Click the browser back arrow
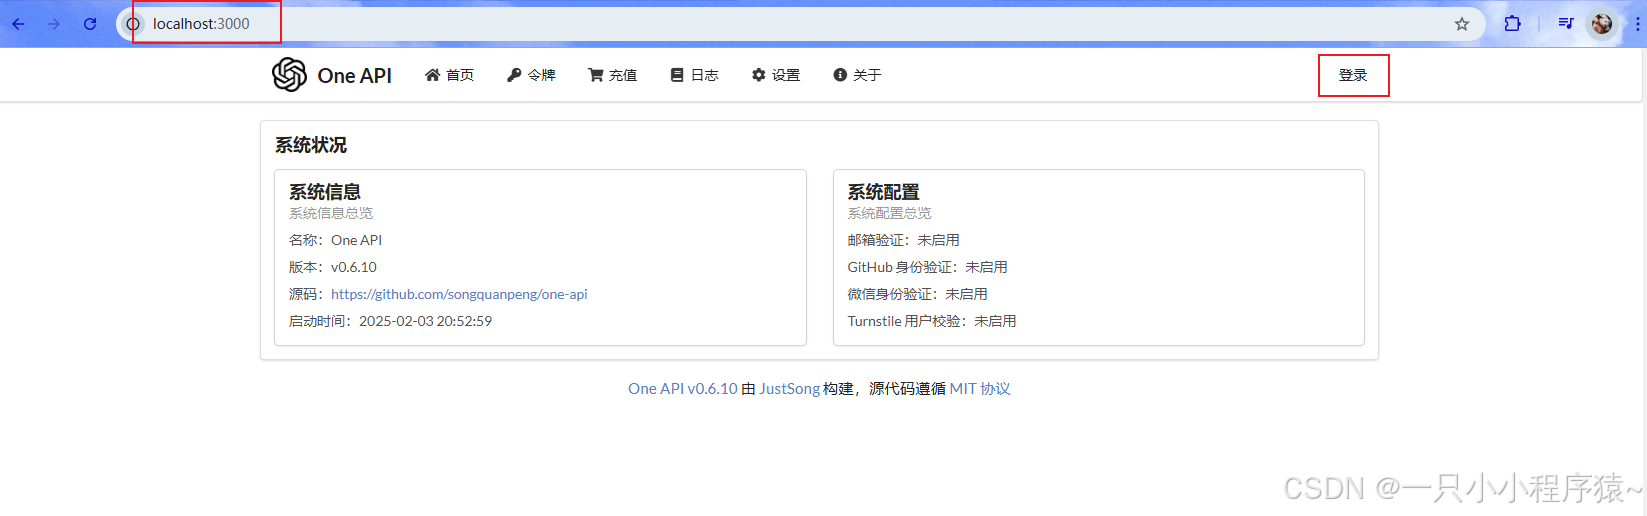This screenshot has height=516, width=1647. coord(18,24)
